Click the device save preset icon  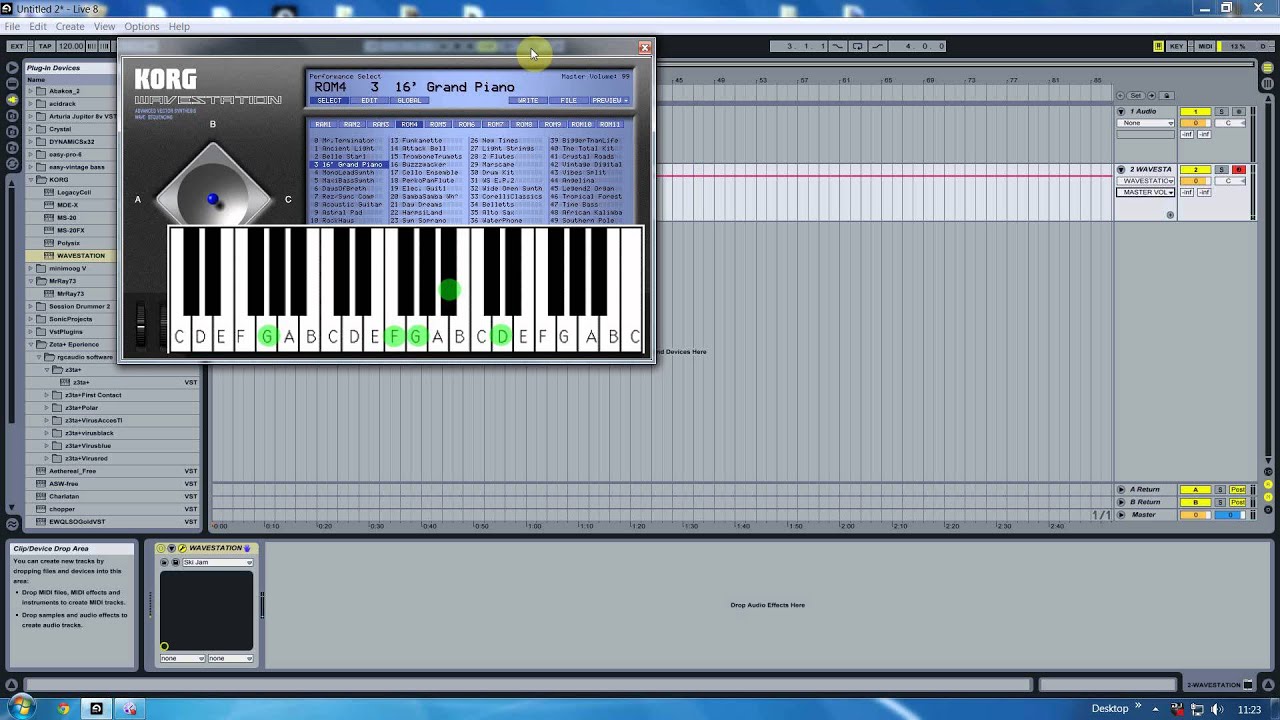175,562
